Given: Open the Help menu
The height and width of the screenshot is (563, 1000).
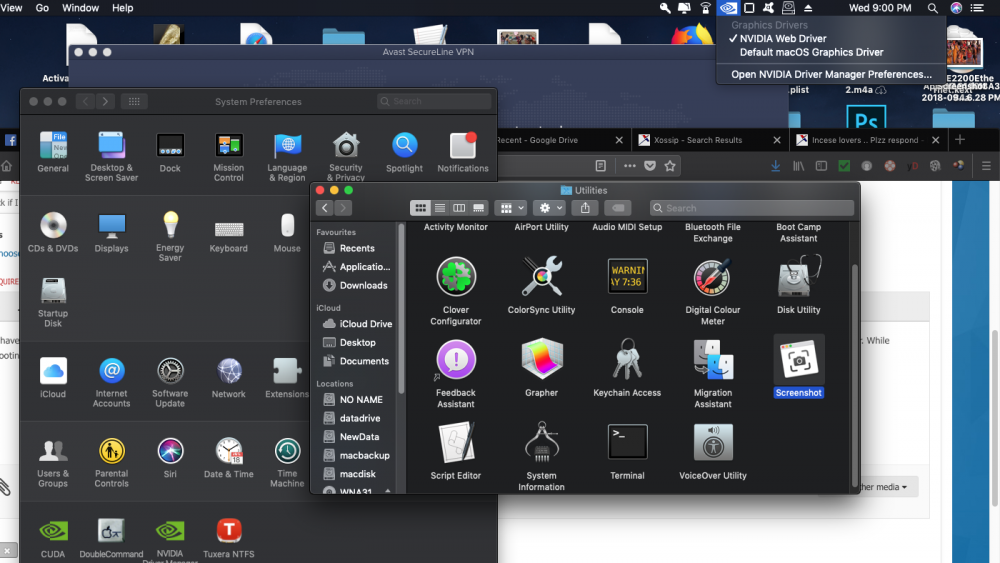Looking at the screenshot, I should [x=122, y=8].
